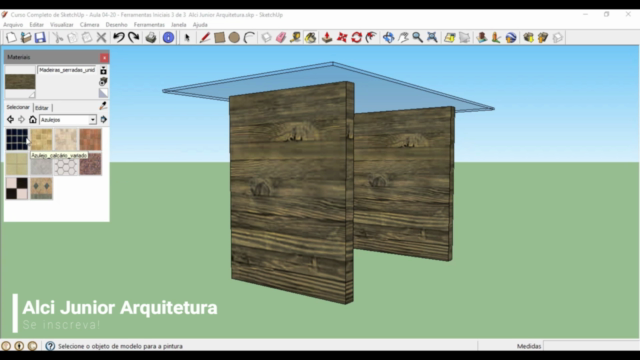The height and width of the screenshot is (360, 640).
Task: Switch to the Selecionar tab in Materiais
Action: click(x=18, y=107)
